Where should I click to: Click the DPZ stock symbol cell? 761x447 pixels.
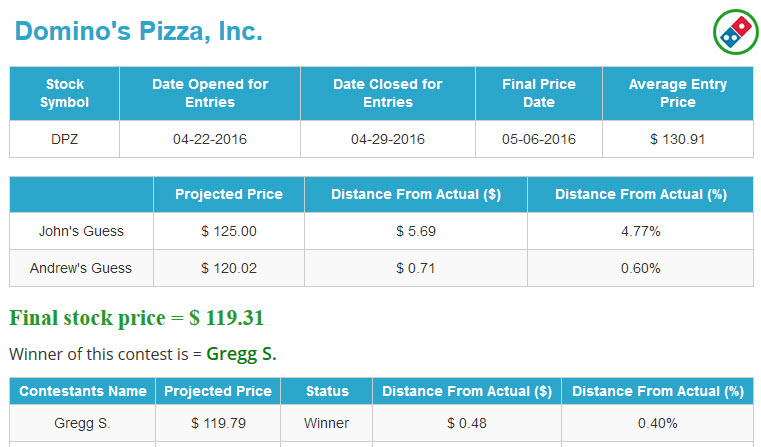[65, 139]
